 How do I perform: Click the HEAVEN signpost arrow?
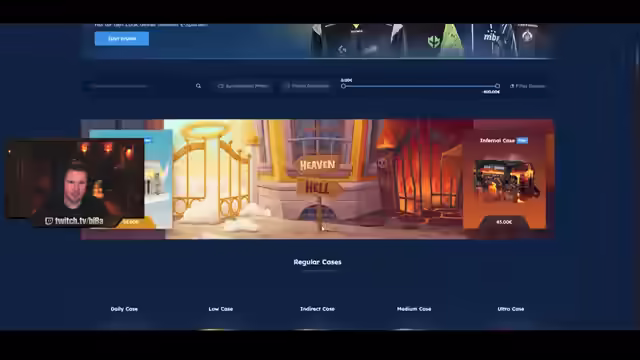(x=318, y=165)
